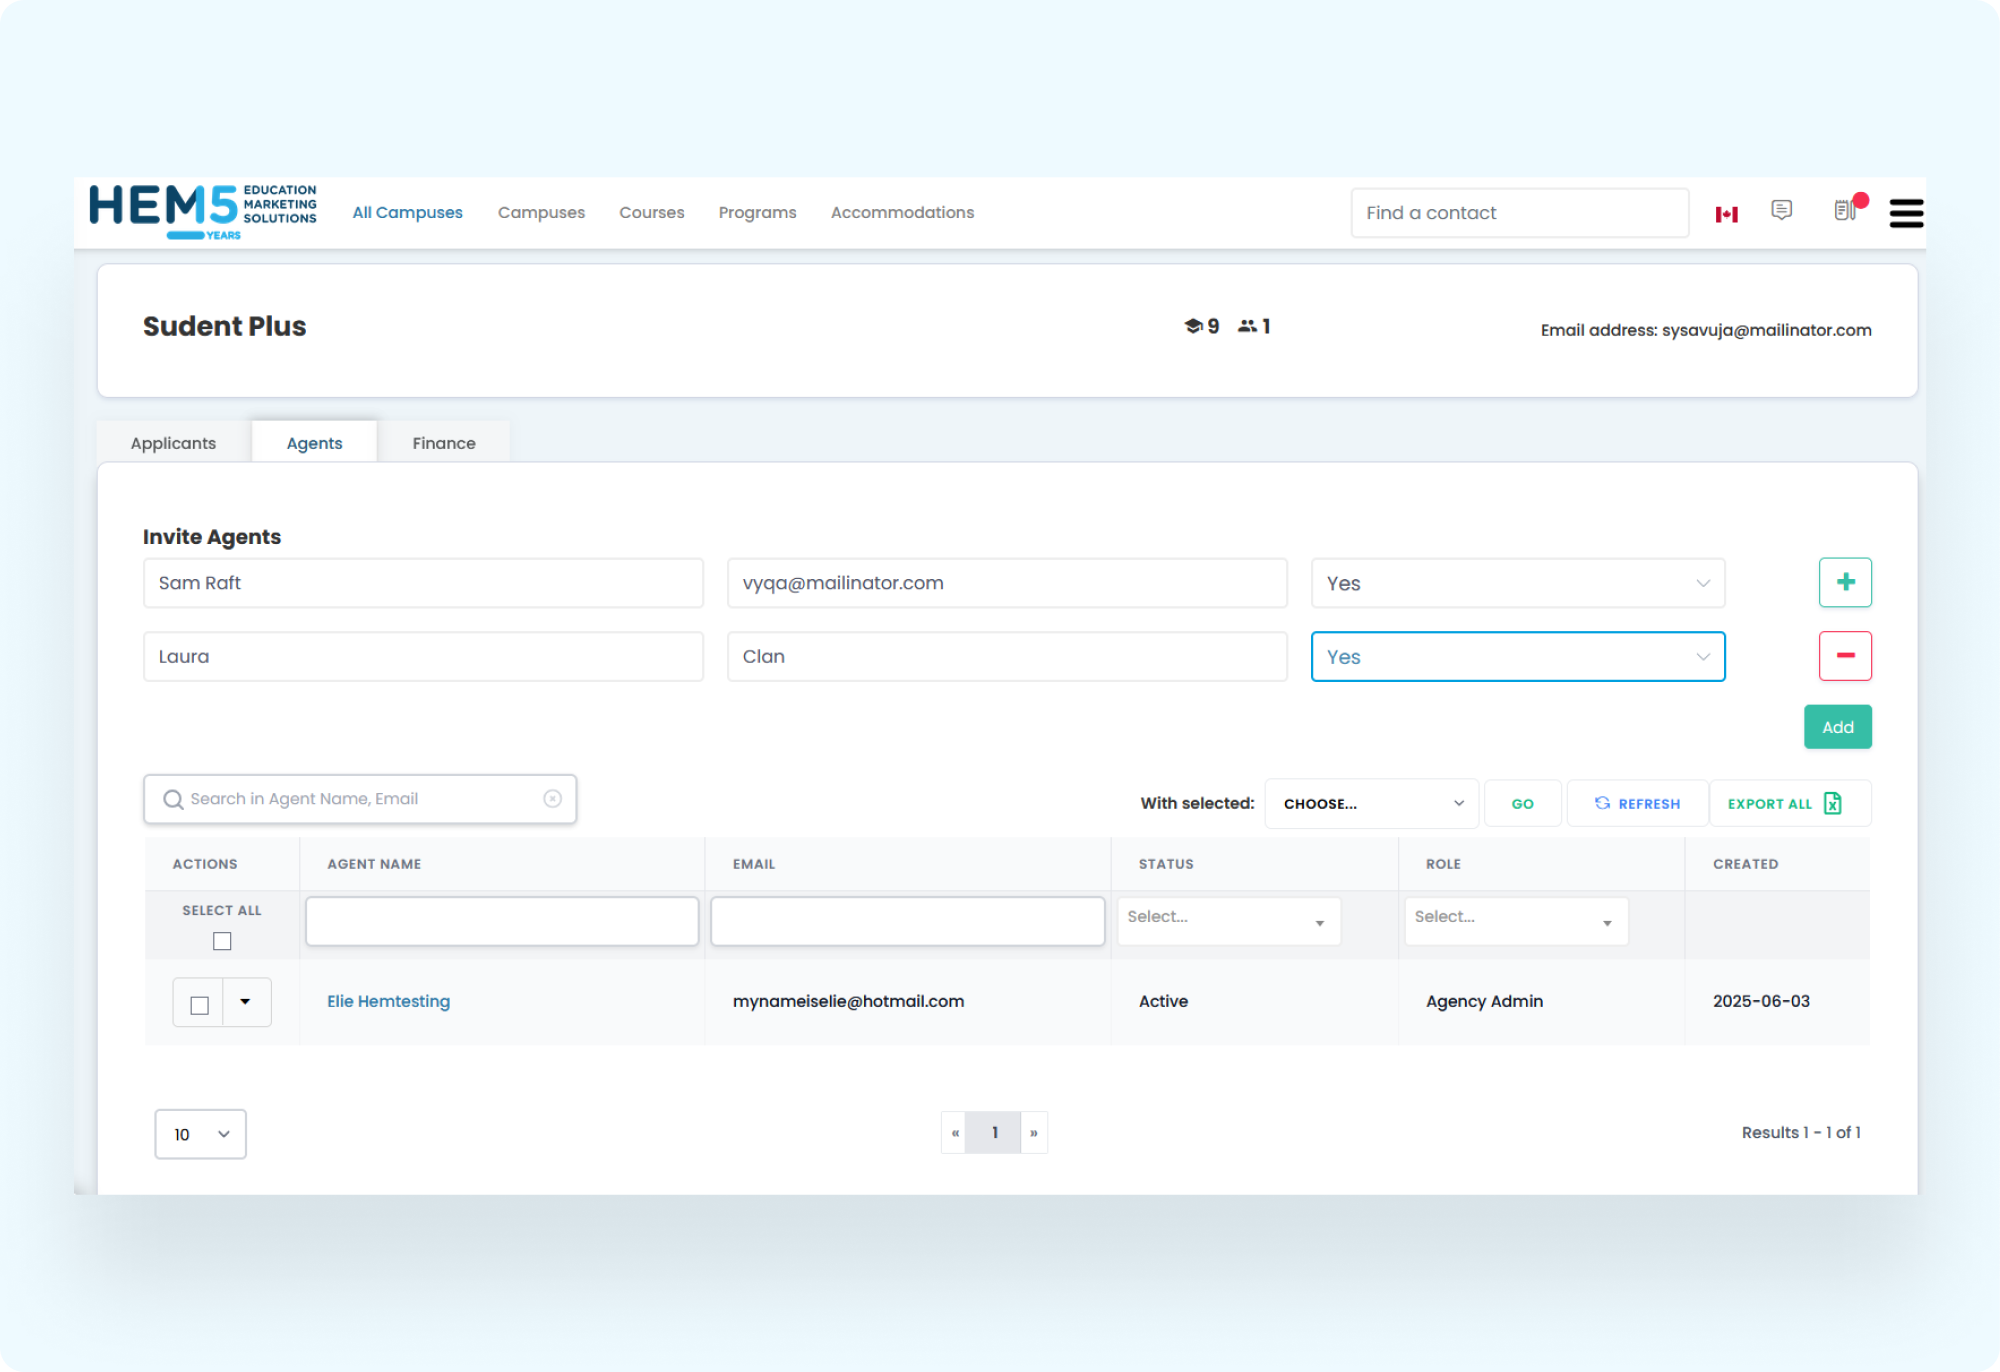Focus the Find a contact field
Viewport: 2000px width, 1372px height.
1518,213
